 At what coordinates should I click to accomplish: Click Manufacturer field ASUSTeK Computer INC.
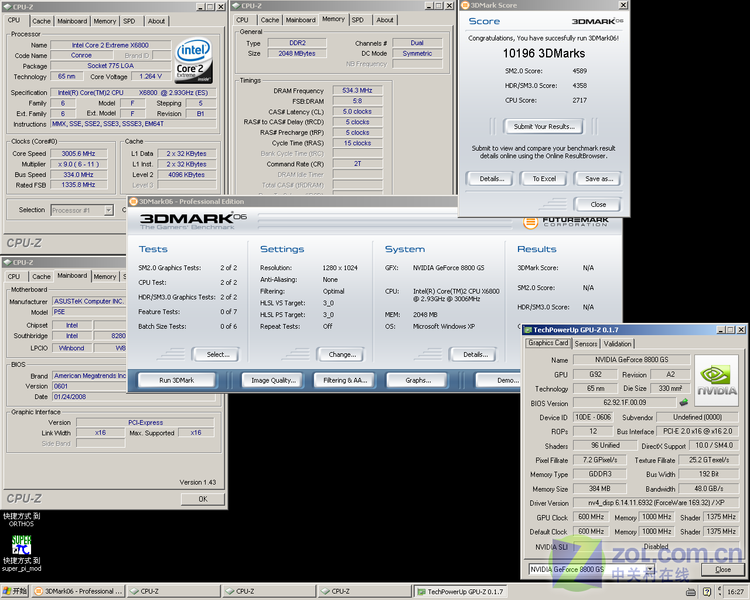[89, 301]
